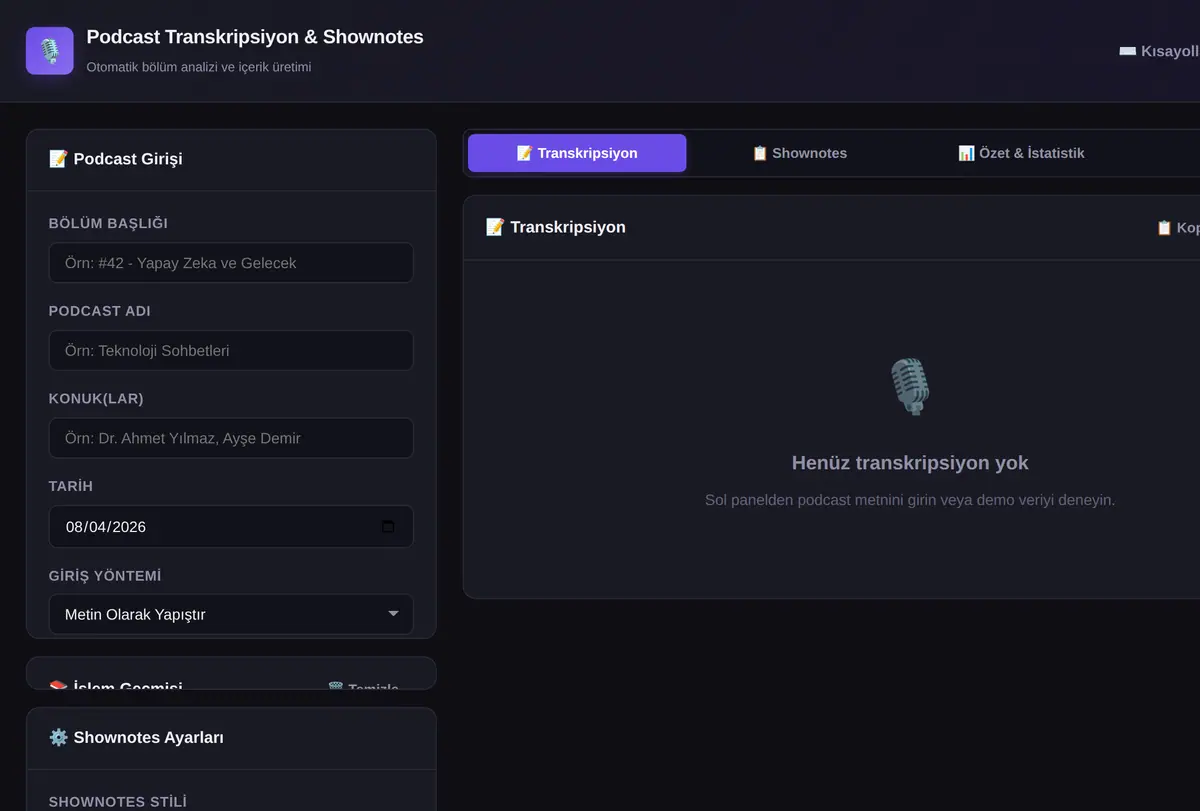Open the Özet & İstatistik tab
The image size is (1200, 811).
pyautogui.click(x=1021, y=153)
